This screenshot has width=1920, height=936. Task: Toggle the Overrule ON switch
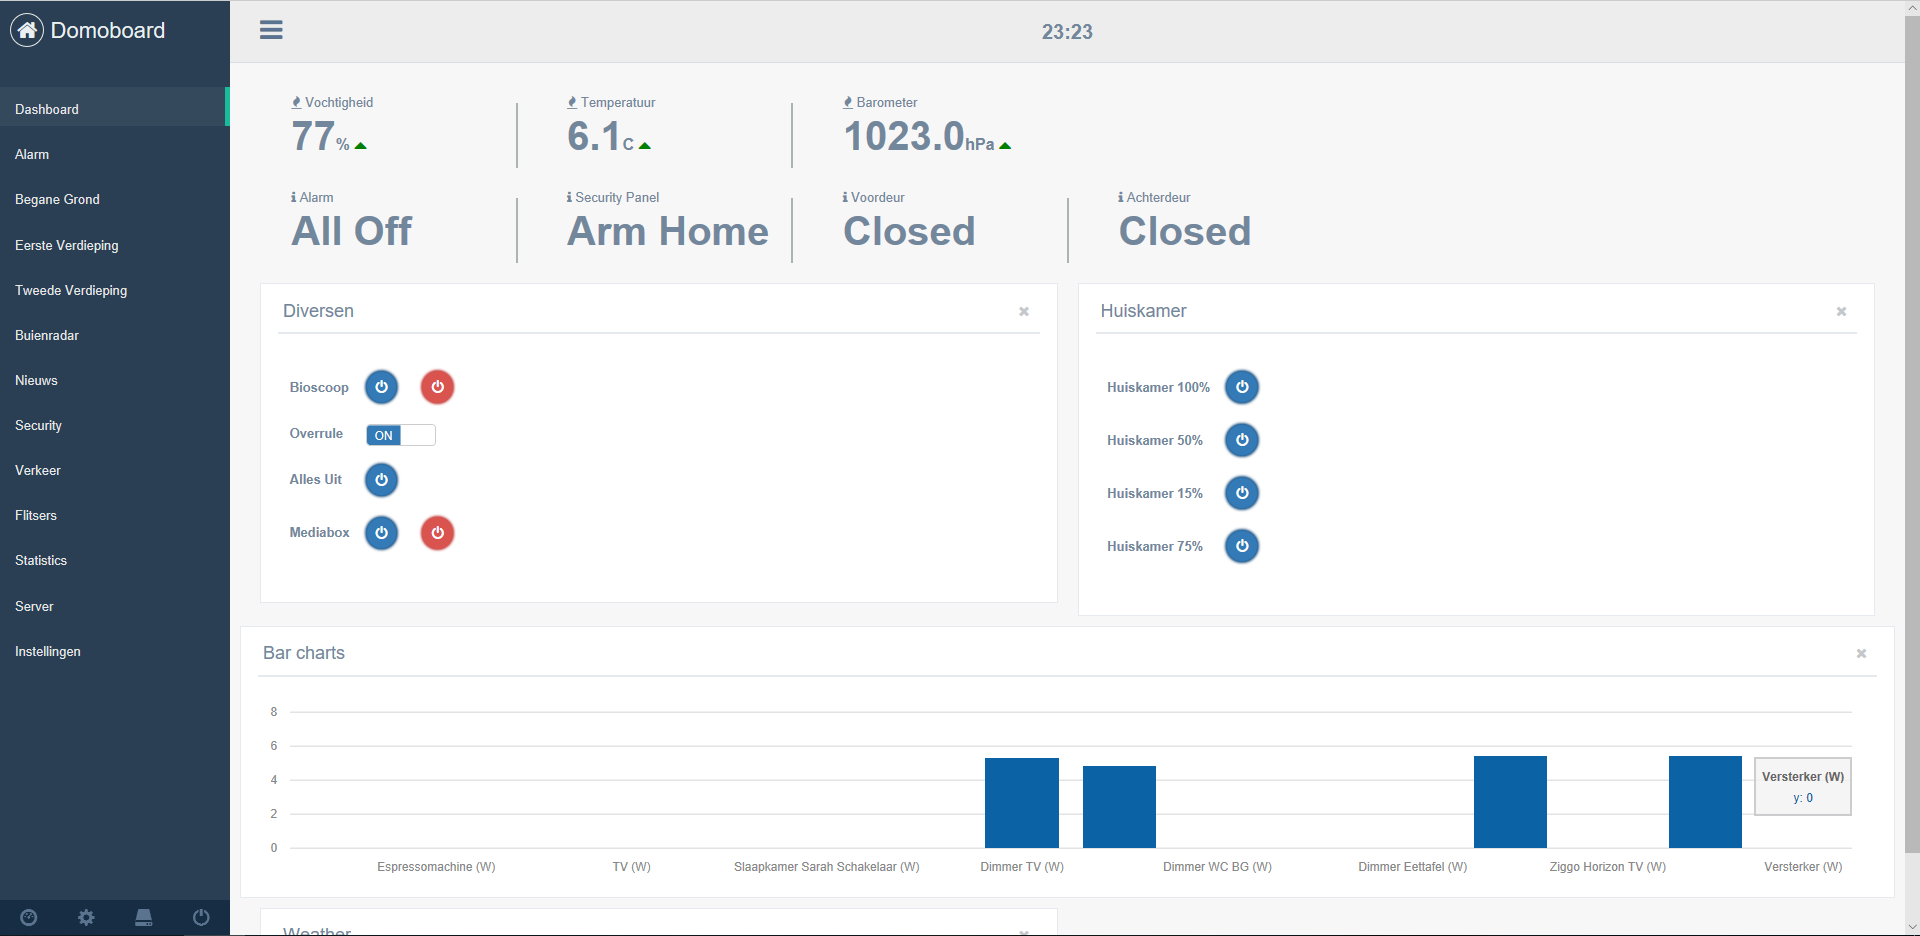401,435
